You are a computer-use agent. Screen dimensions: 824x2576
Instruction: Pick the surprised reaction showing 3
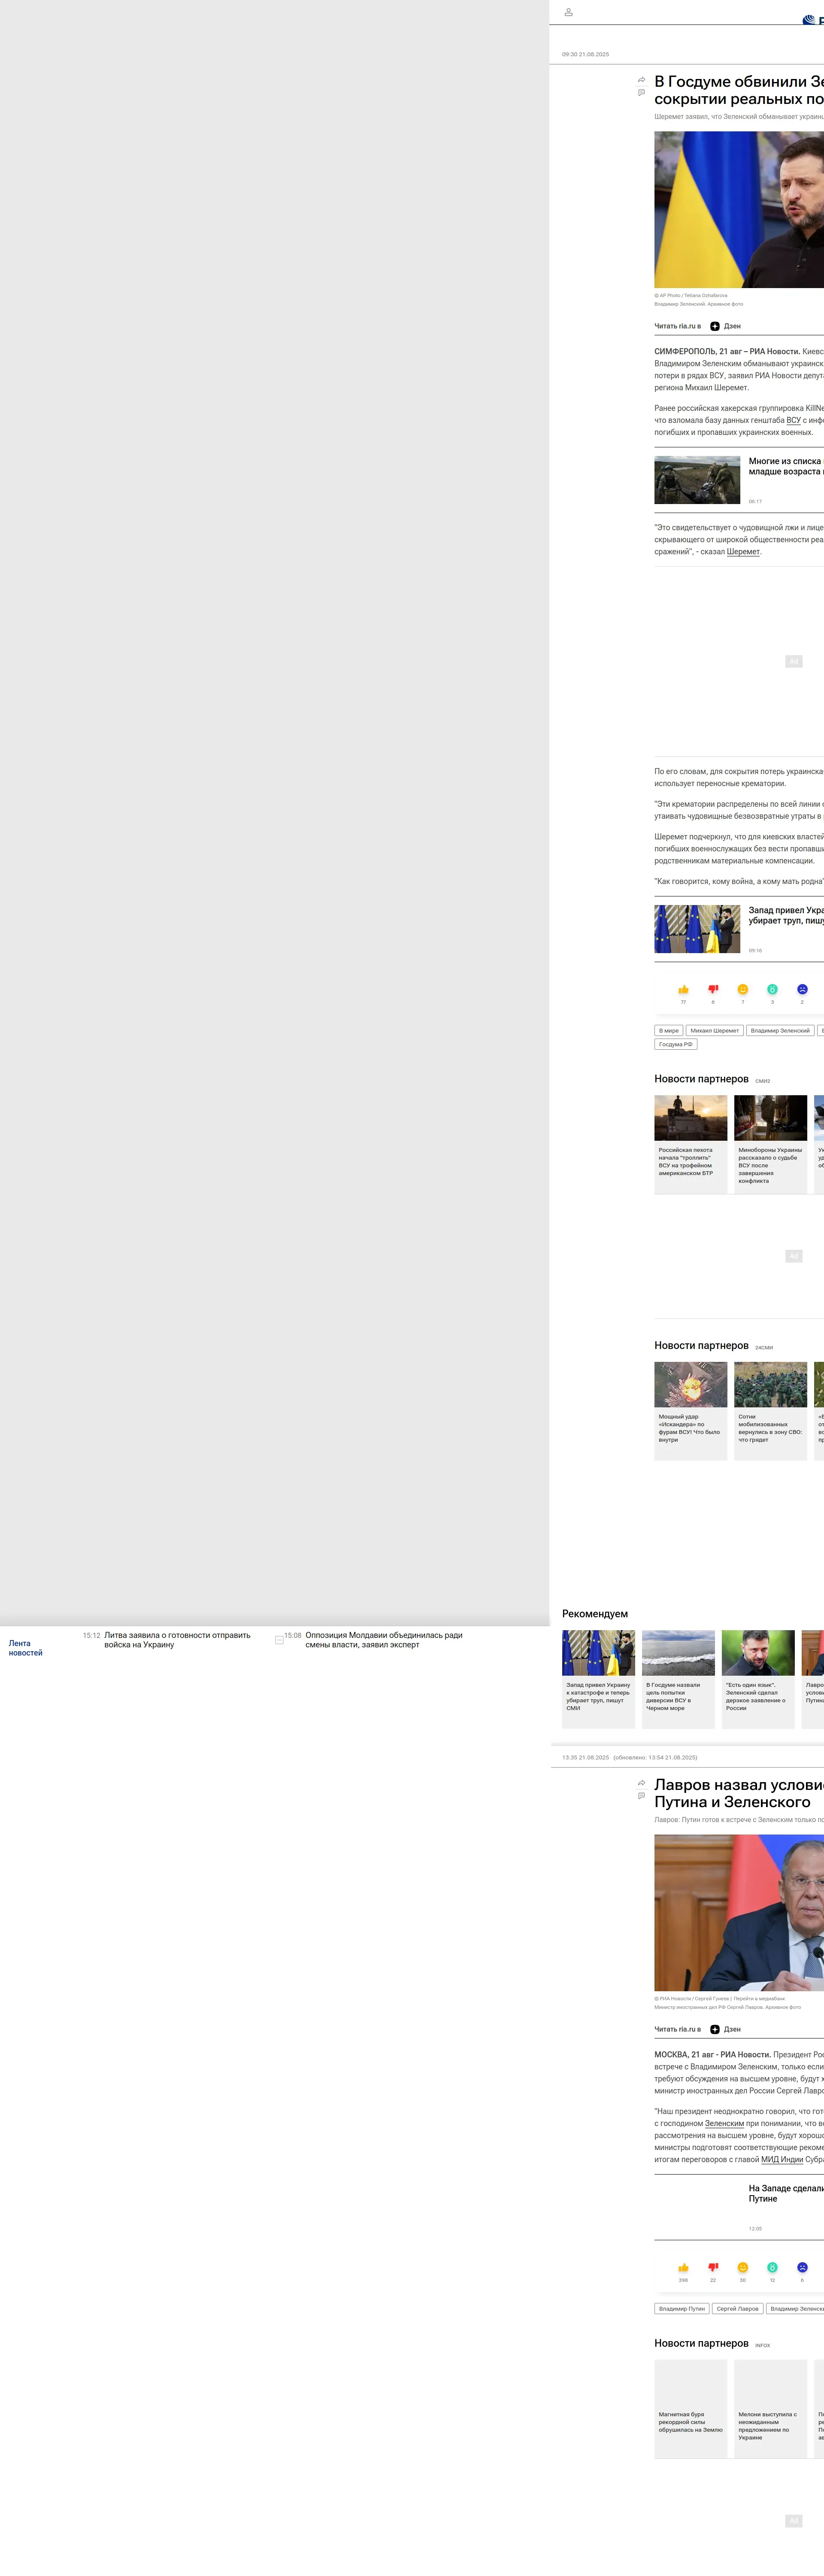772,990
